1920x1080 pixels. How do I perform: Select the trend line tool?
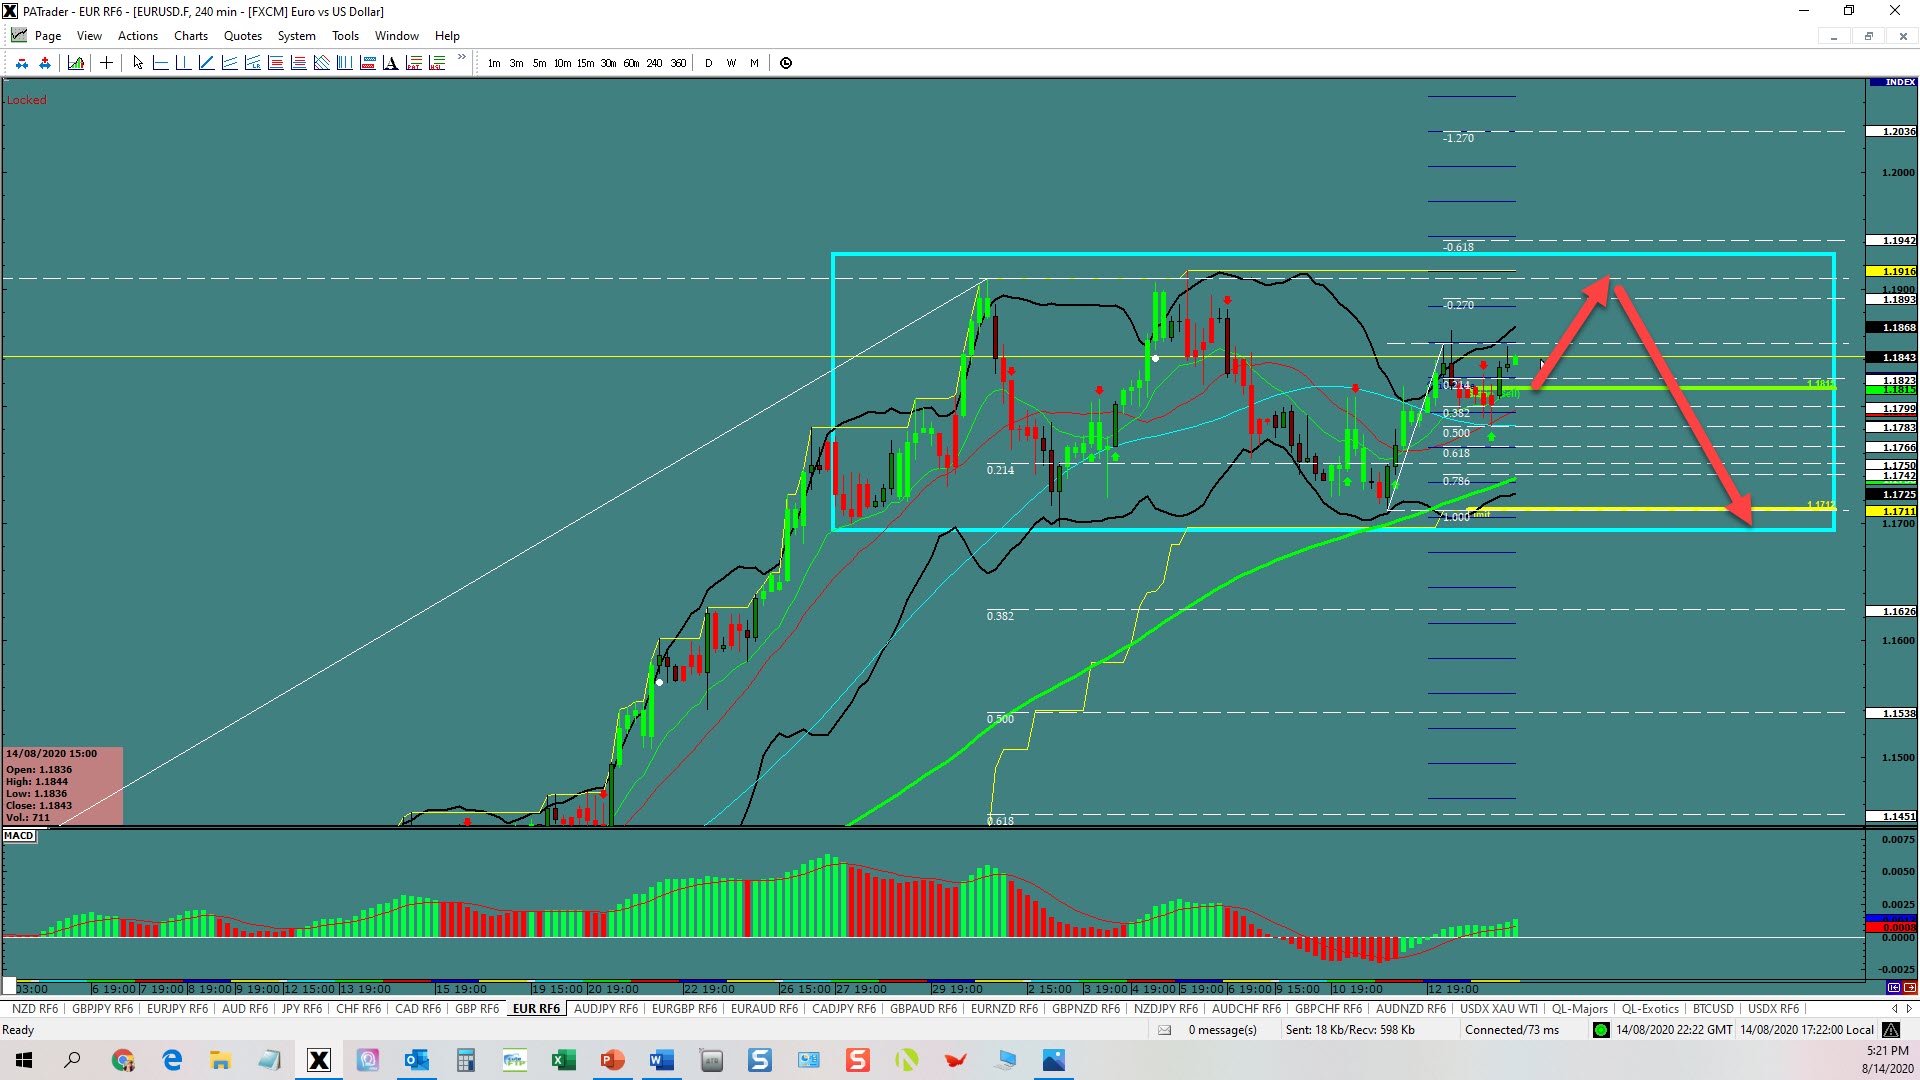[x=206, y=63]
